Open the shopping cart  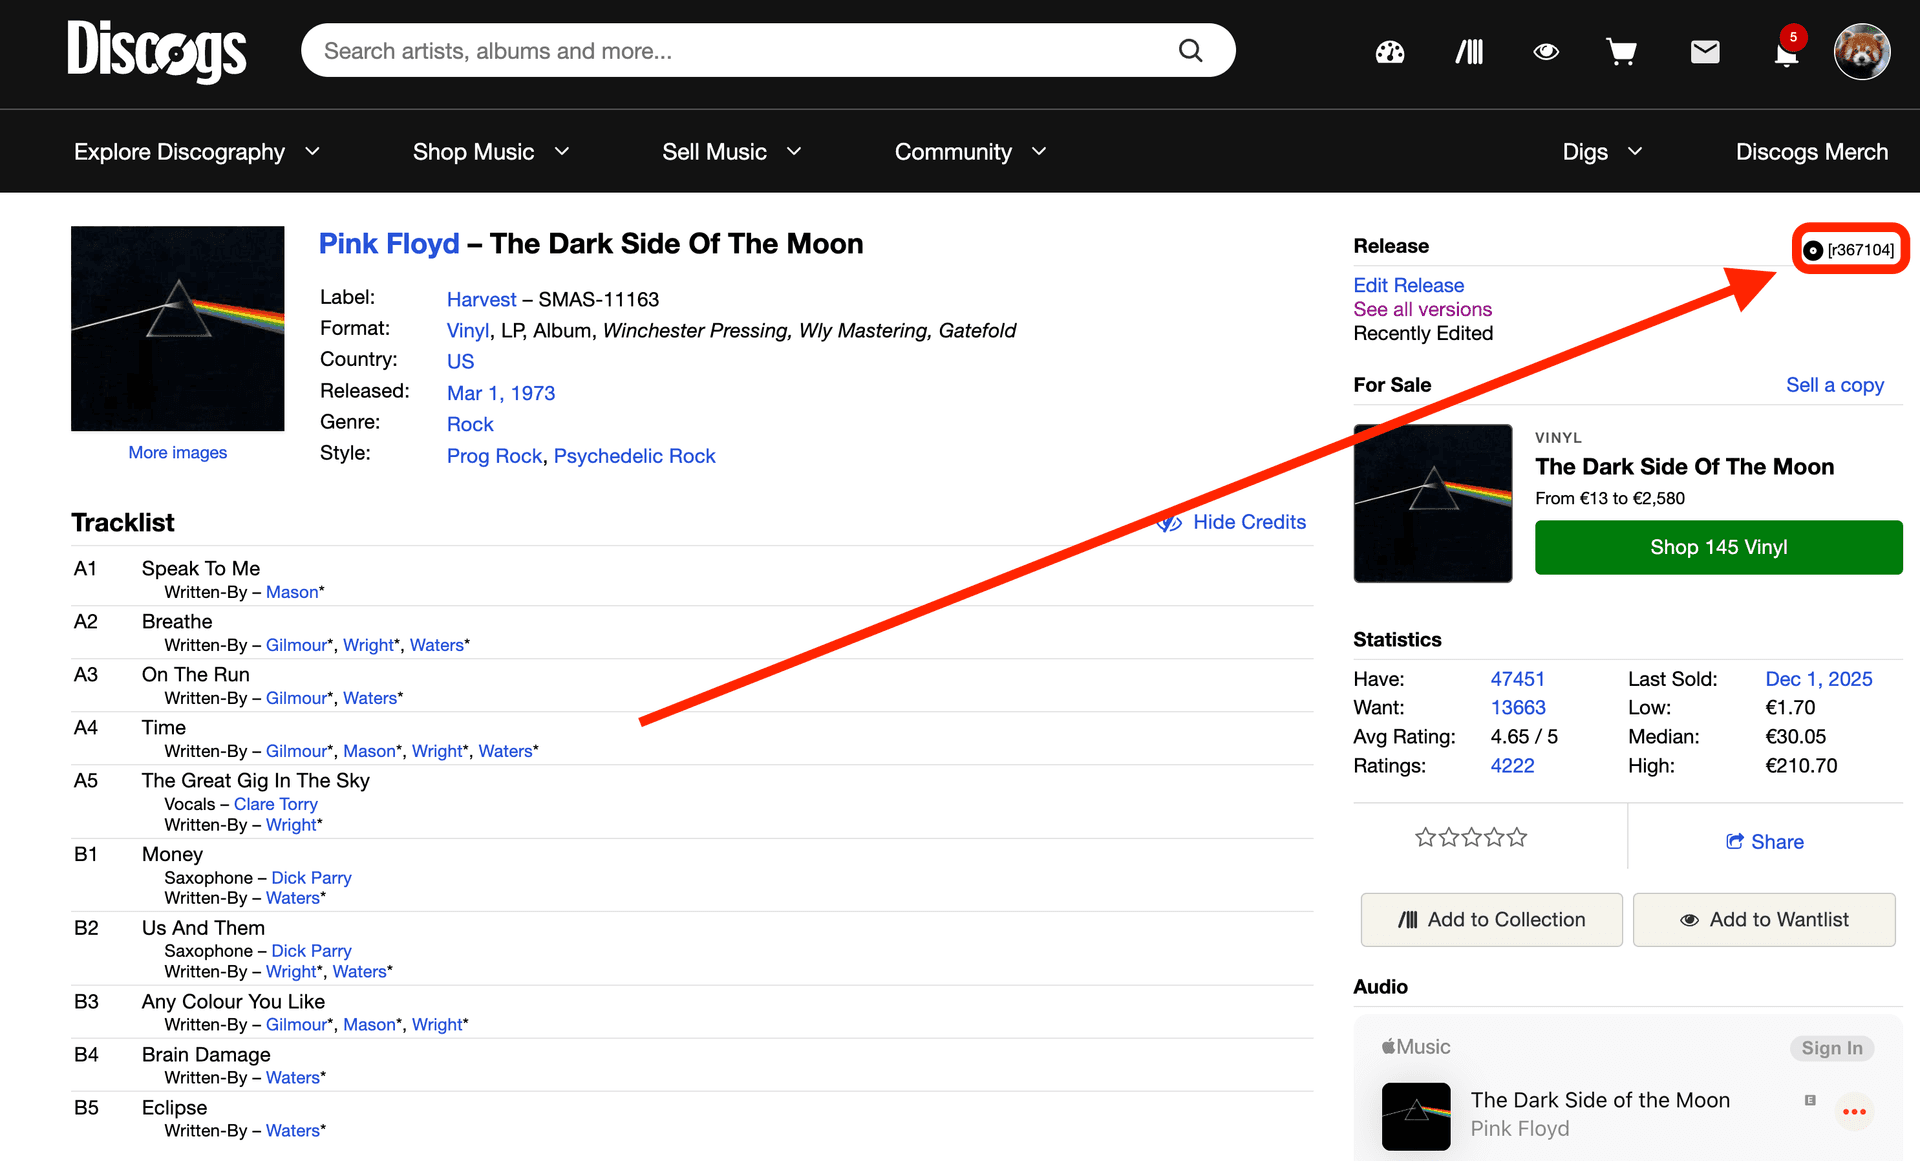pyautogui.click(x=1621, y=50)
